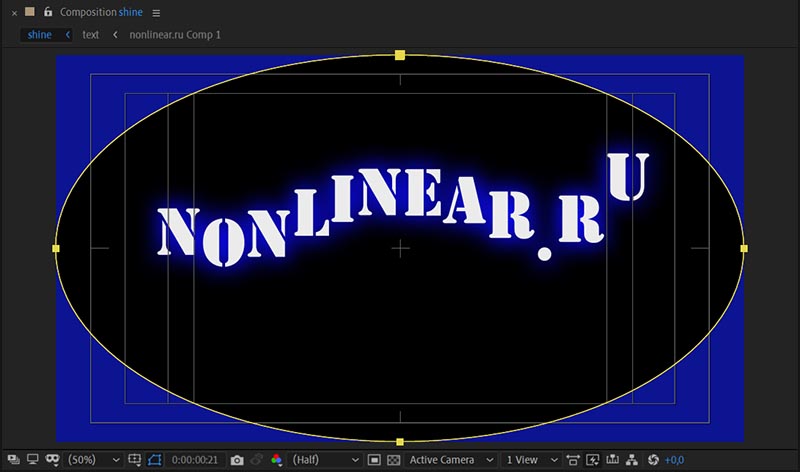Image resolution: width=800 pixels, height=472 pixels.
Task: Open the nonlinear.ru Comp 1 tab
Action: [175, 35]
